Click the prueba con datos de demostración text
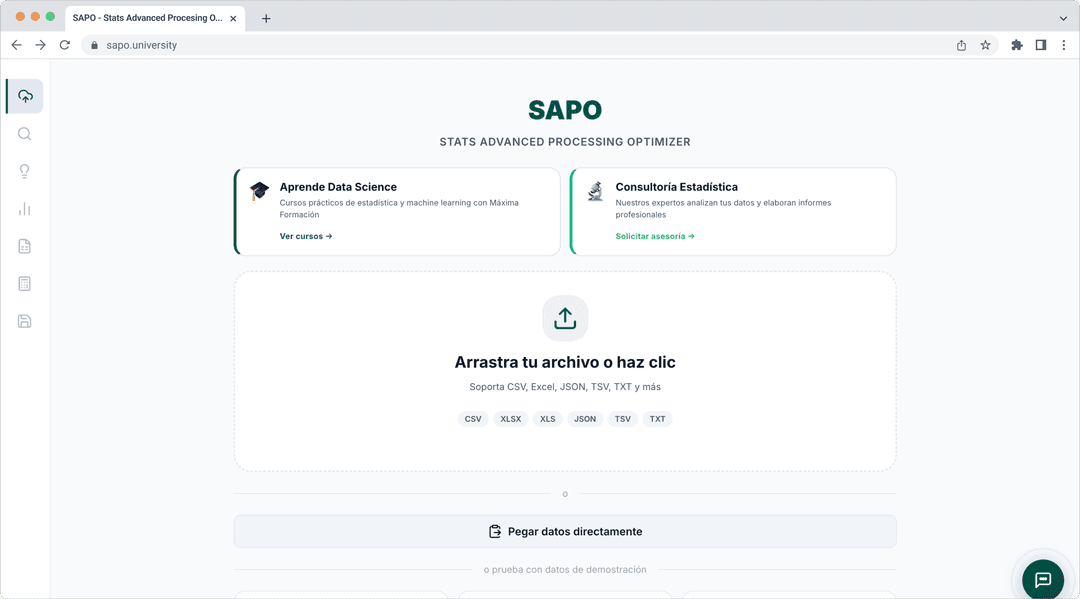This screenshot has height=599, width=1080. (565, 569)
